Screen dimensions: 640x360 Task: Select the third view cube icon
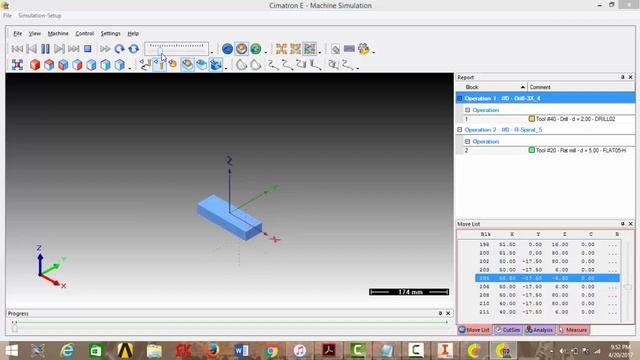(x=63, y=65)
